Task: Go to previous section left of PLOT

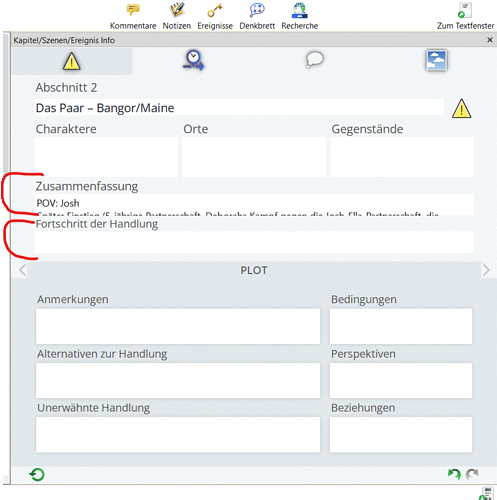Action: (22, 270)
